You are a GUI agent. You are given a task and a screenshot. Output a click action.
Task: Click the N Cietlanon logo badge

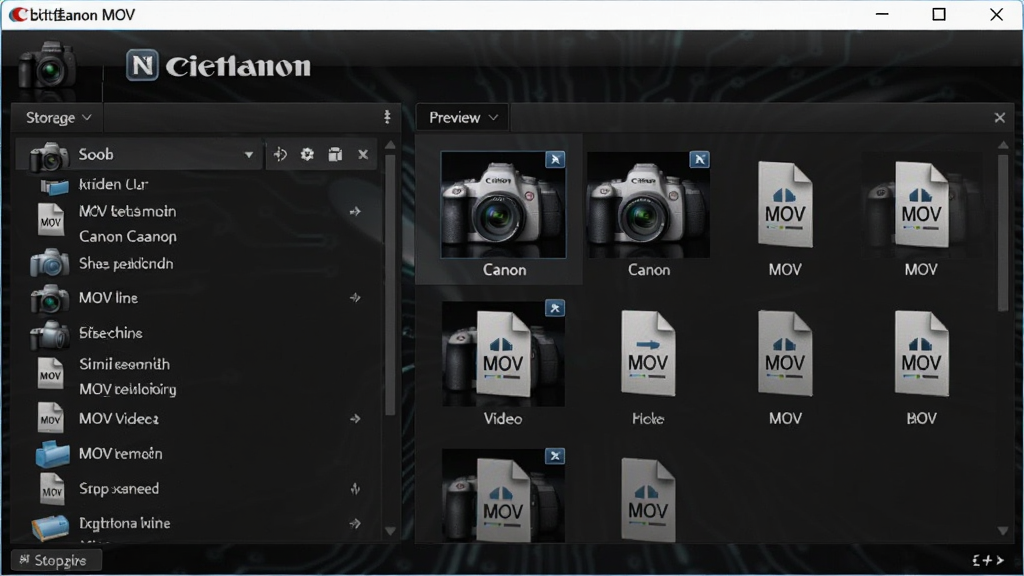(x=142, y=65)
